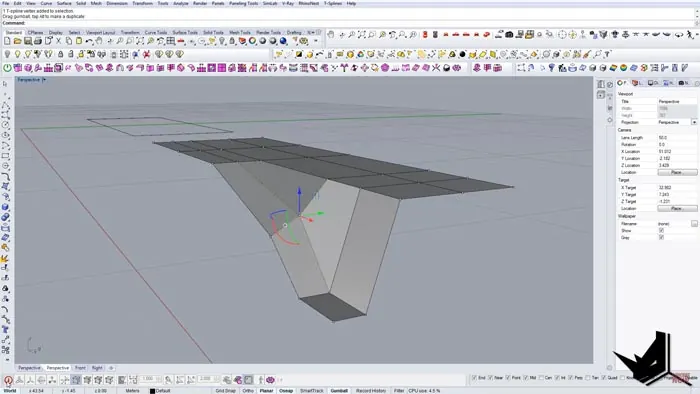
Task: Click the red car Set View icon
Action: [x=181, y=41]
